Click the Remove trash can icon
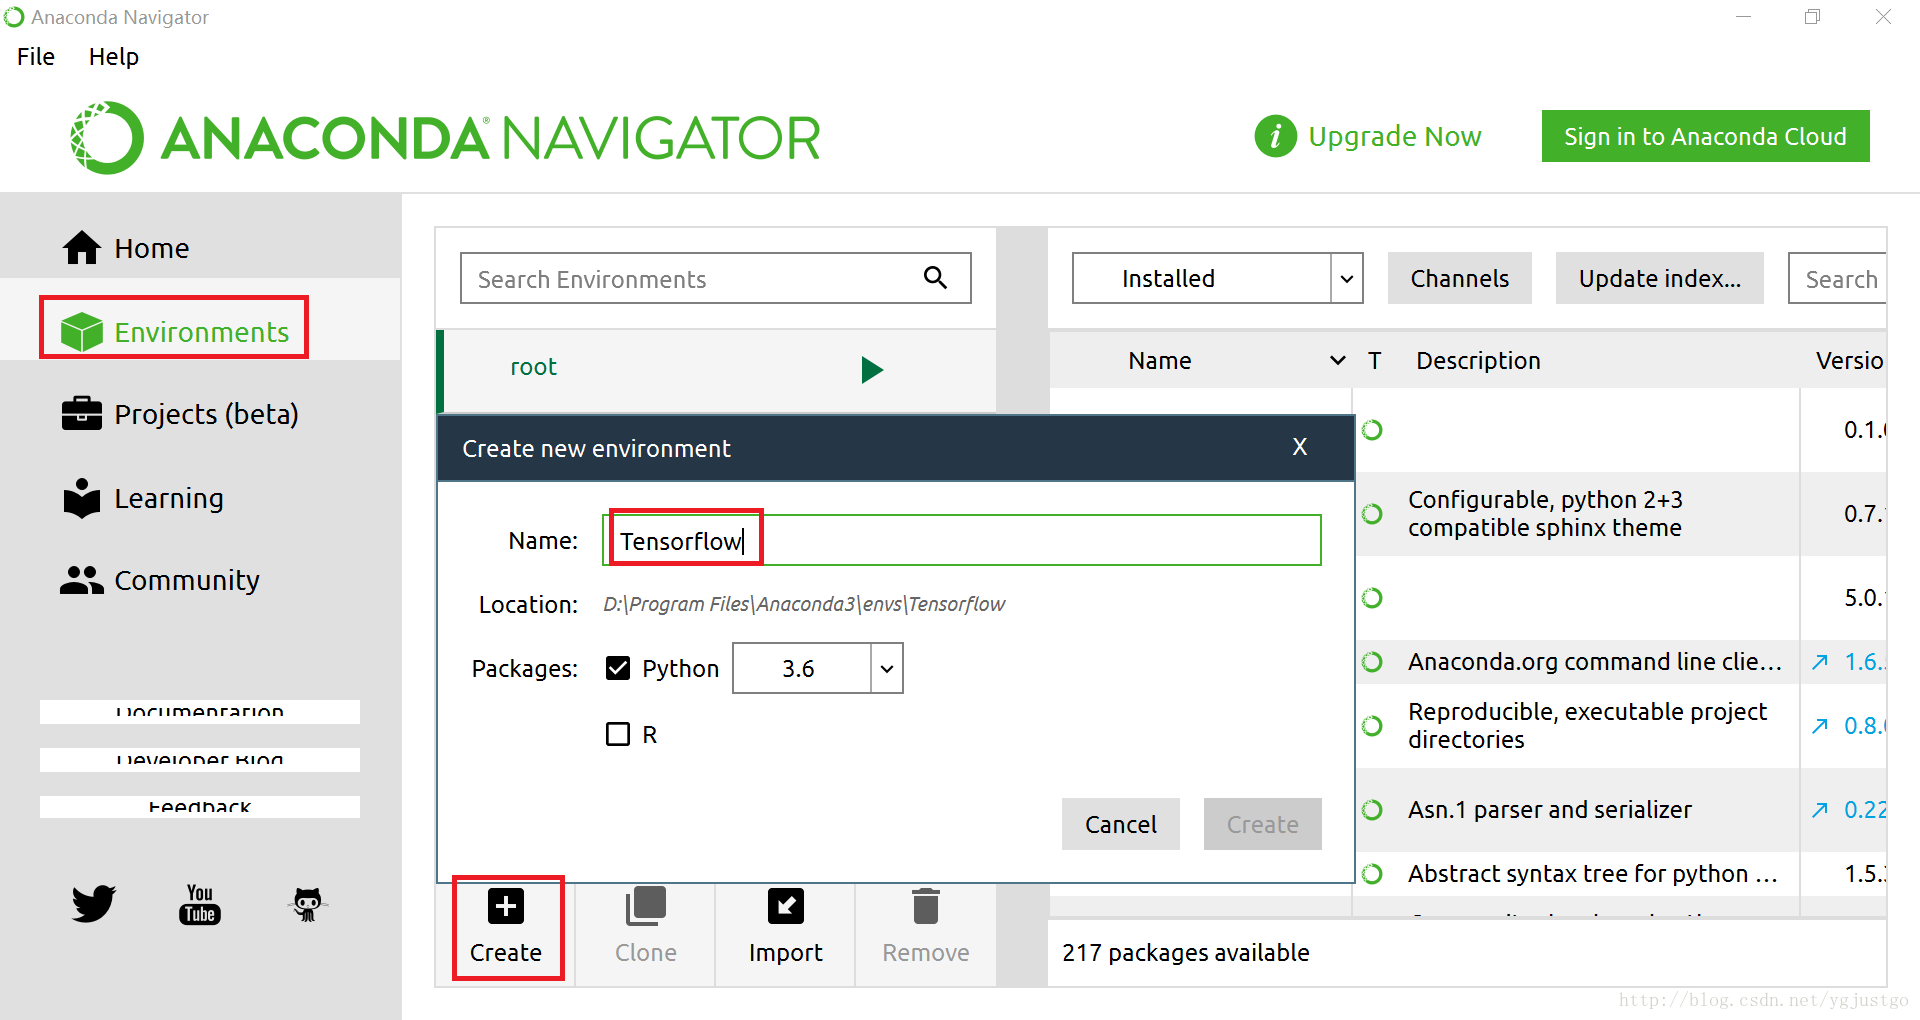 (x=926, y=906)
